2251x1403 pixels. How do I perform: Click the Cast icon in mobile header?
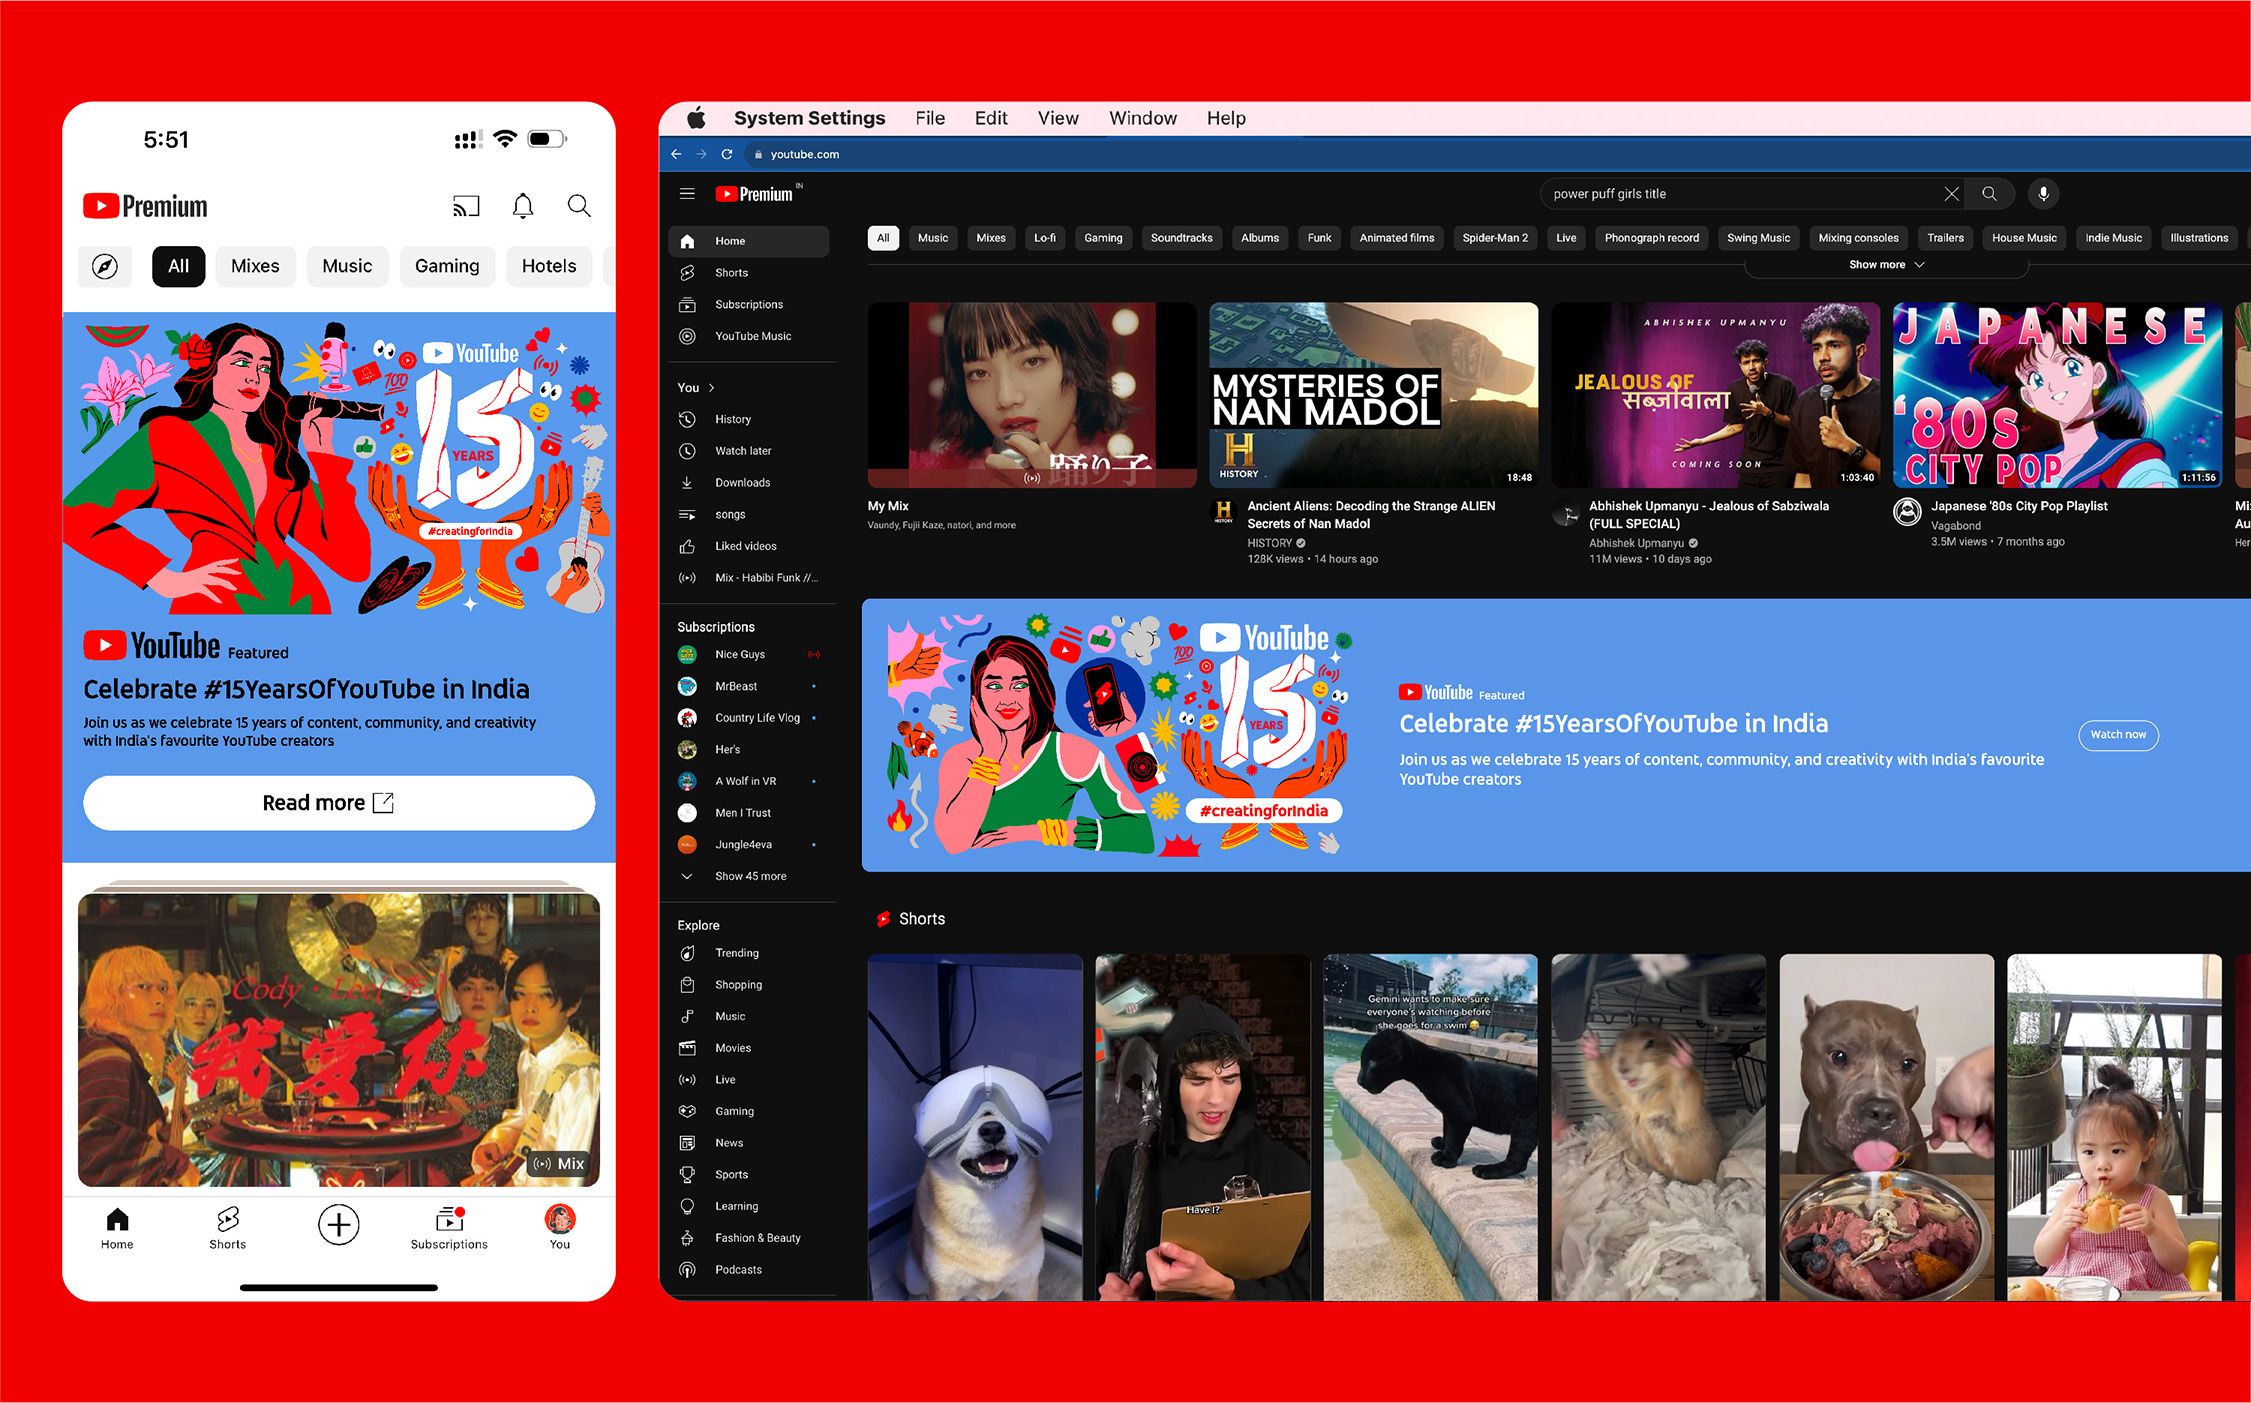click(466, 206)
